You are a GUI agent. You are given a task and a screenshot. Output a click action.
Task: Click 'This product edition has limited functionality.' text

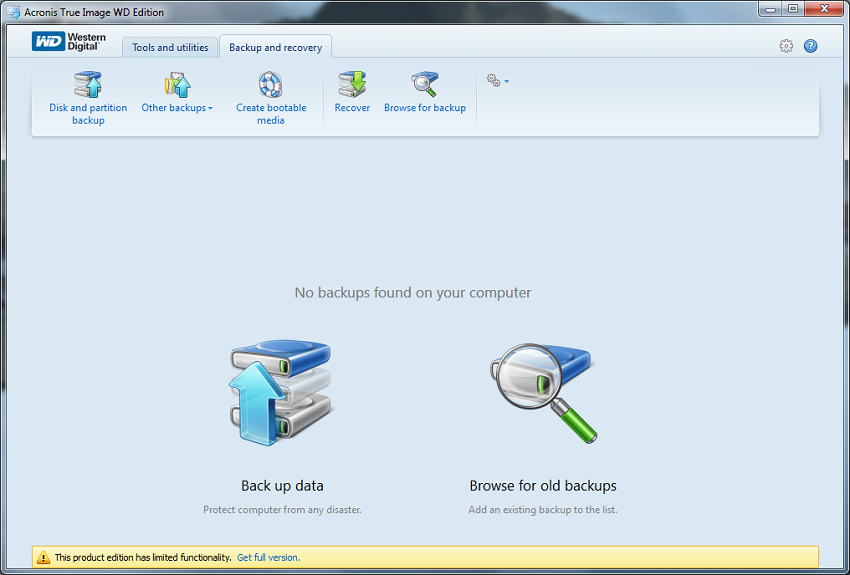(143, 557)
